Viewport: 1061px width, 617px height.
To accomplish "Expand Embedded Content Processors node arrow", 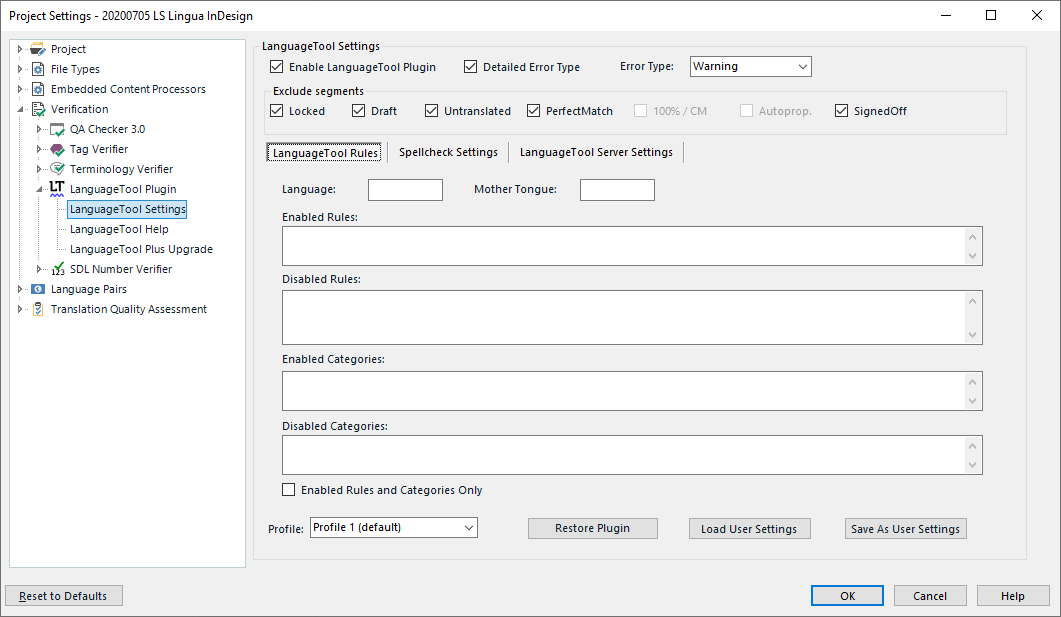I will point(20,89).
